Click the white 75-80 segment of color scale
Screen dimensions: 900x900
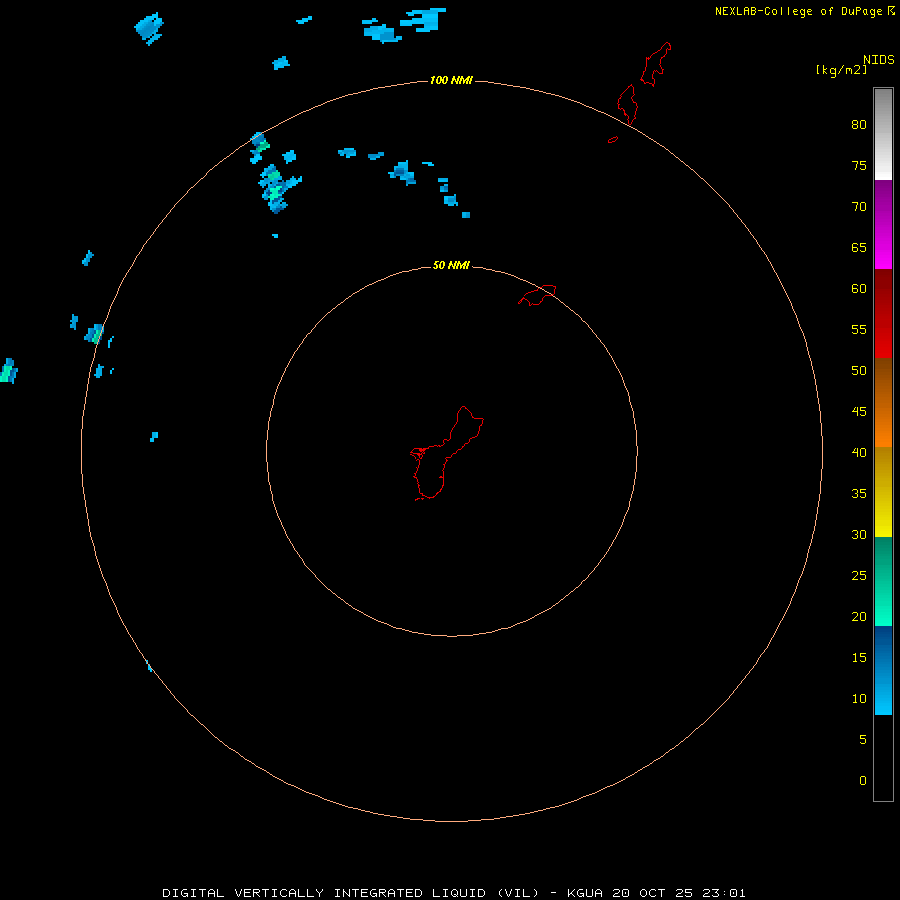(883, 134)
